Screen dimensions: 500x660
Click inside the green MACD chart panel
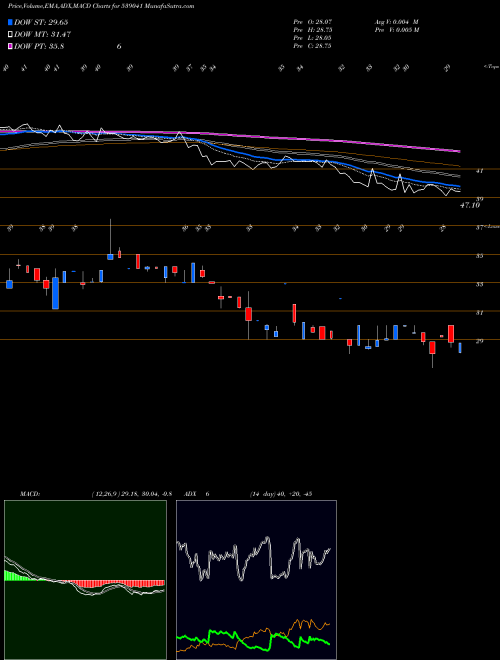point(85,580)
